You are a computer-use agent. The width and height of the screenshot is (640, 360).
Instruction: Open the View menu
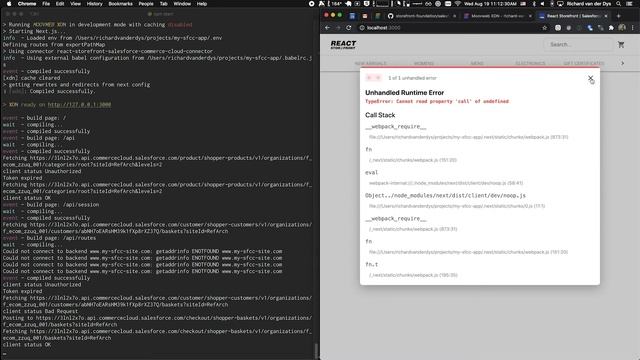point(76,4)
